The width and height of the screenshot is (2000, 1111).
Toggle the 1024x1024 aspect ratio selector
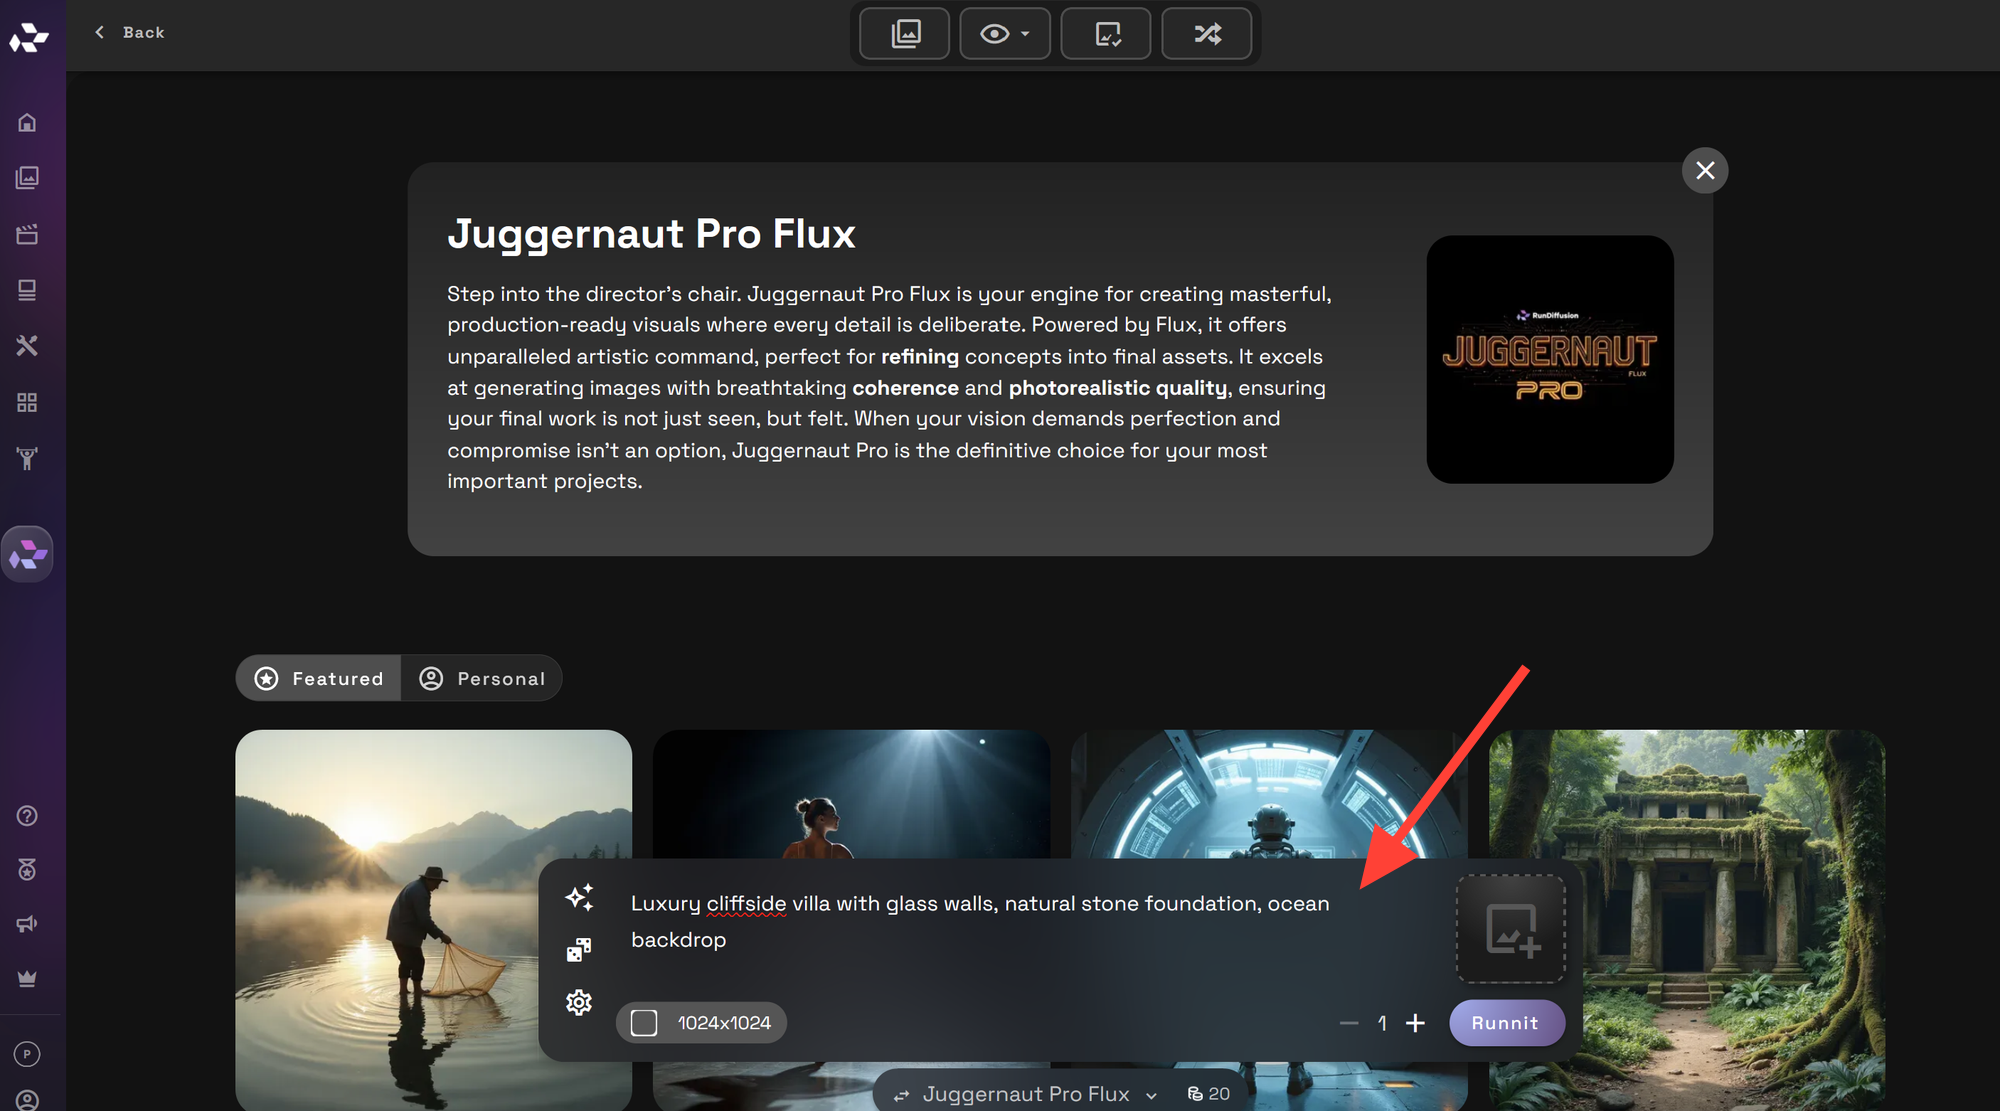click(701, 1023)
